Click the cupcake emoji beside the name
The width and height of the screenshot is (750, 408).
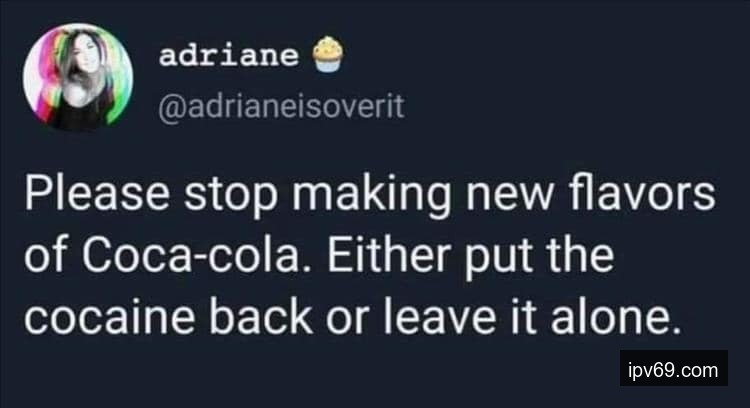[327, 55]
